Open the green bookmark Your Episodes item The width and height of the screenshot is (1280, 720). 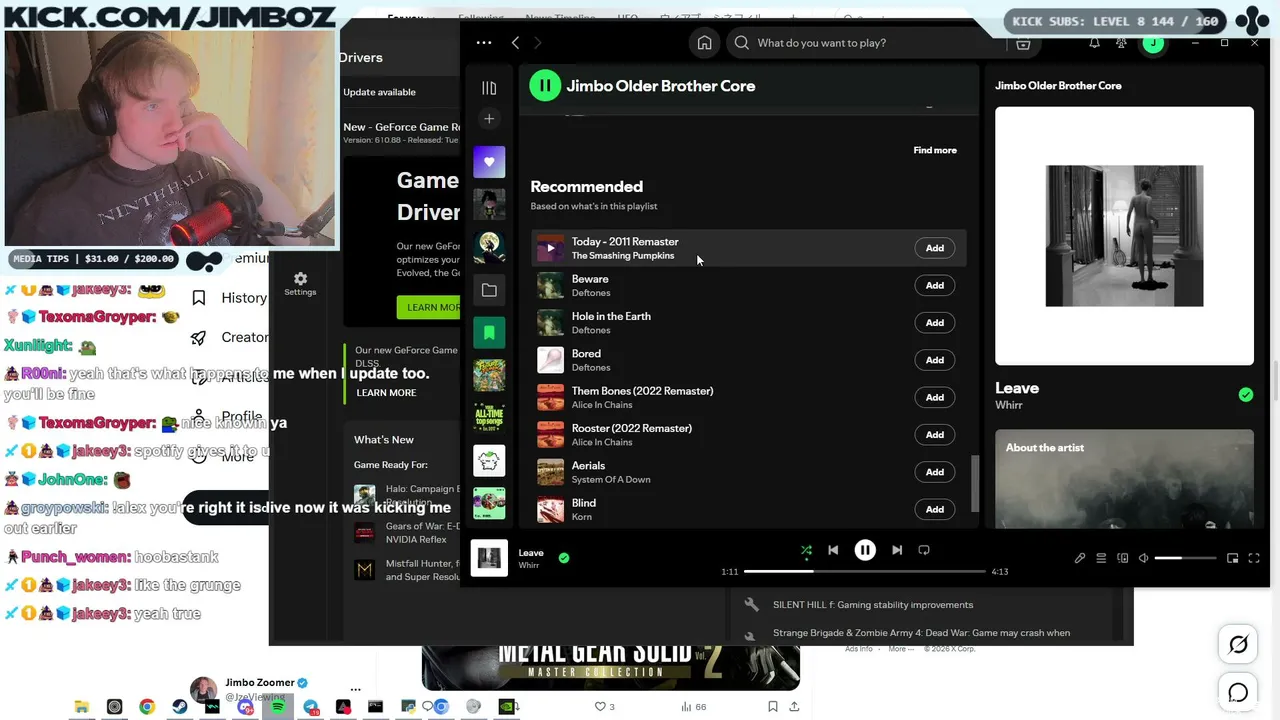pyautogui.click(x=489, y=332)
